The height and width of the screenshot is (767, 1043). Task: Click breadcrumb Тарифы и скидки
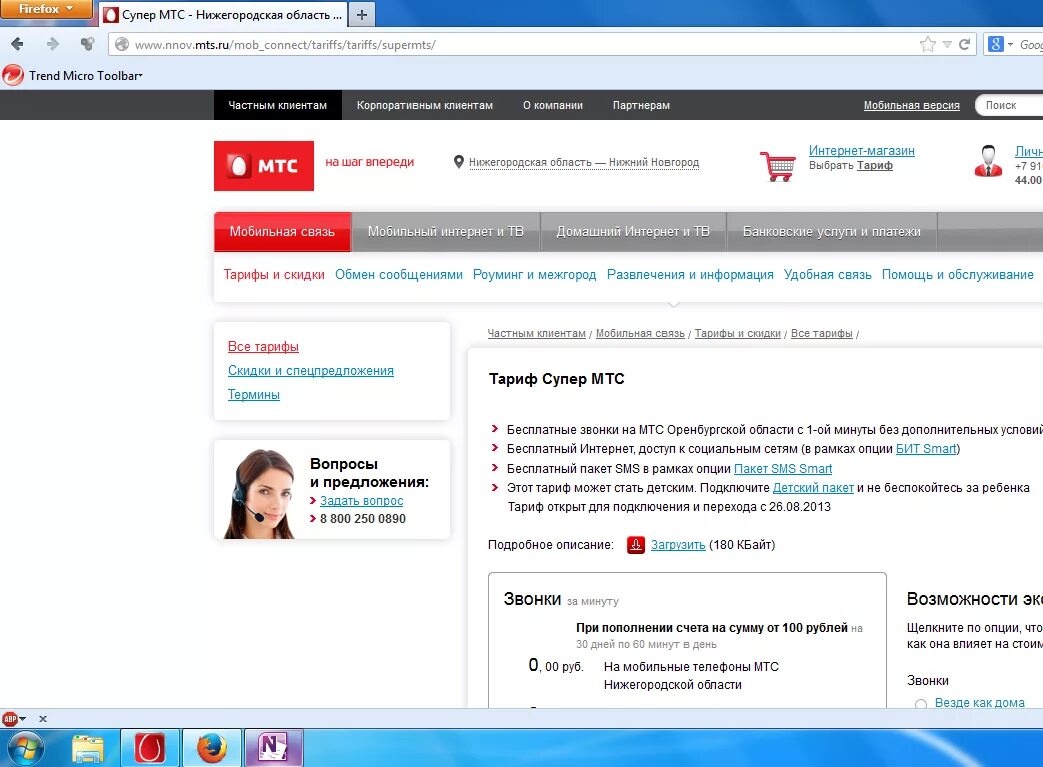click(x=738, y=333)
